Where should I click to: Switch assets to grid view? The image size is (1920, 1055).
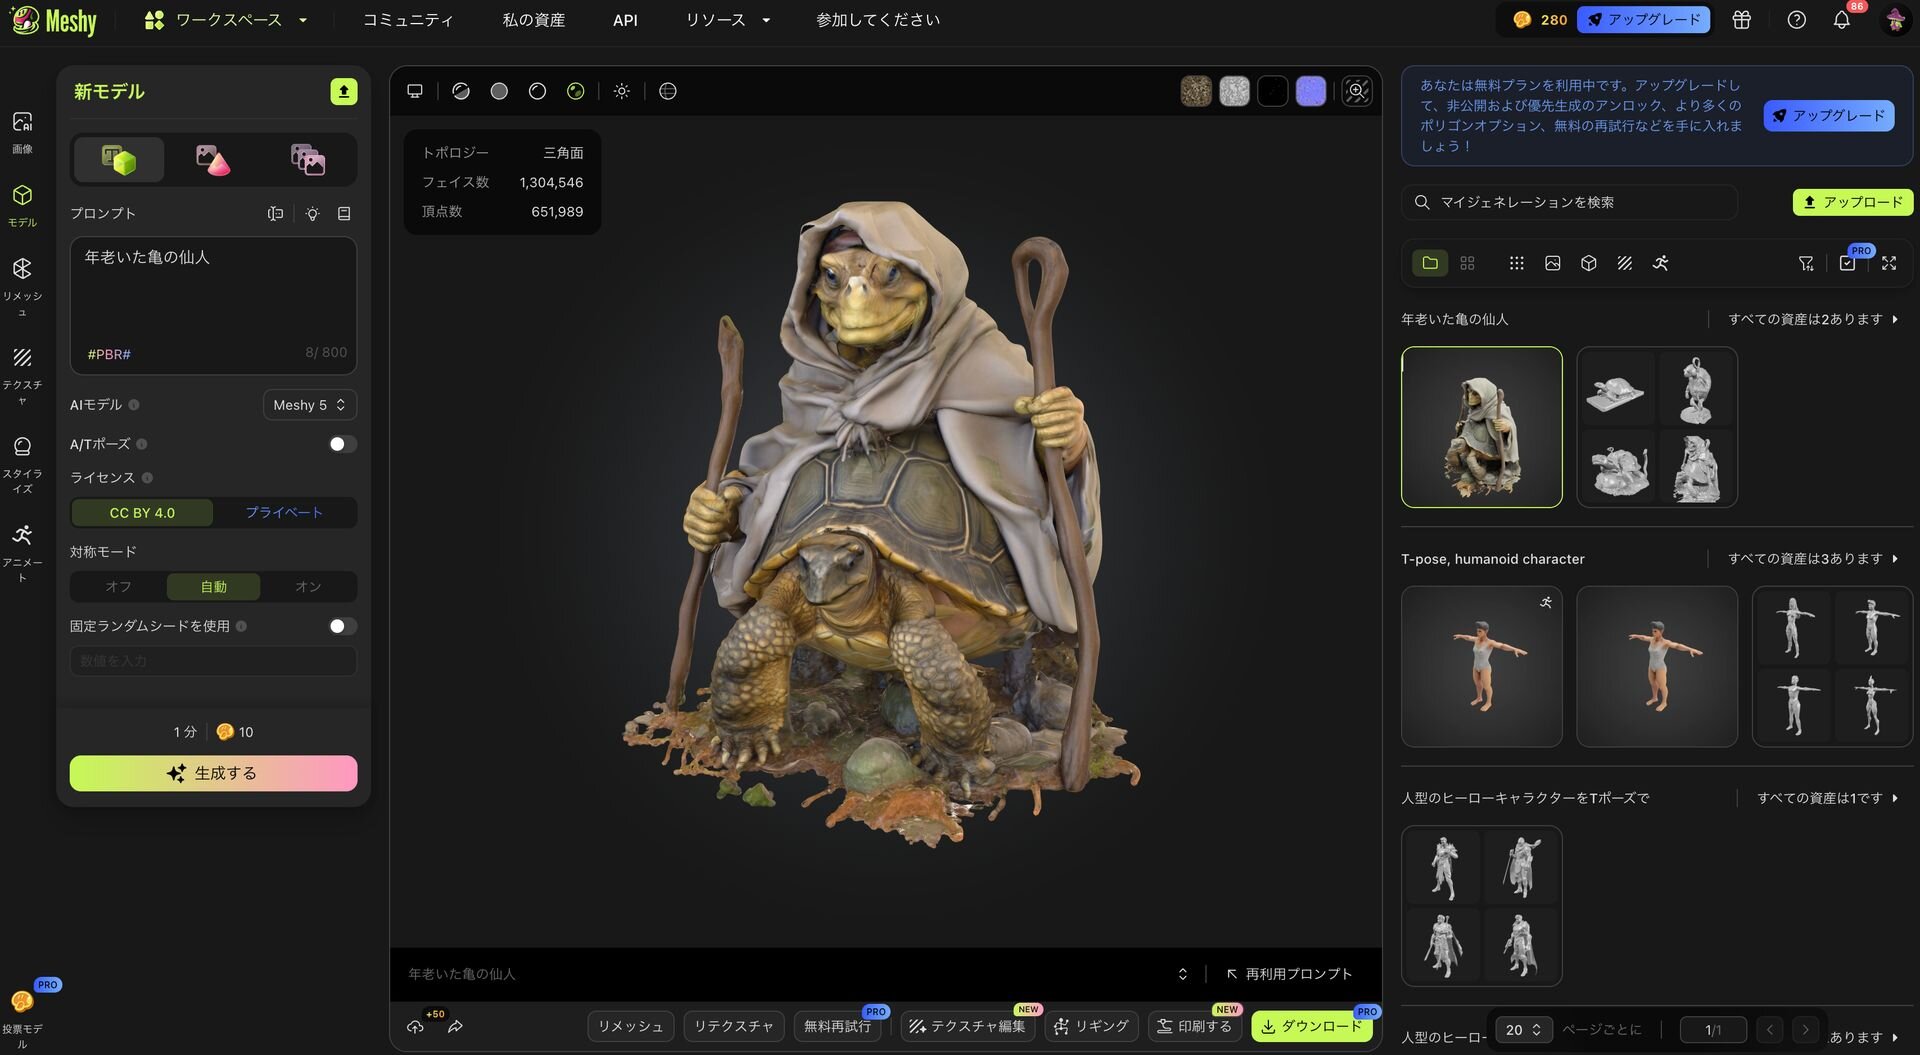pyautogui.click(x=1467, y=263)
